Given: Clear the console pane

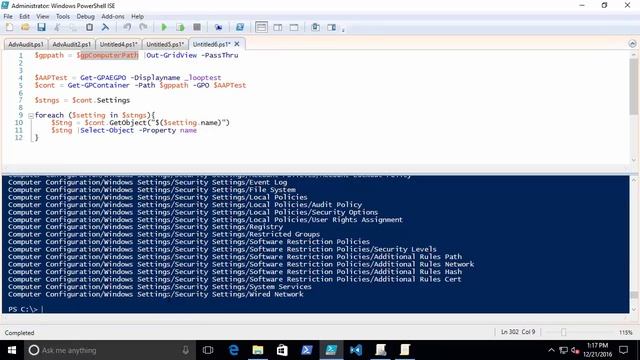Looking at the screenshot, I should [x=105, y=27].
